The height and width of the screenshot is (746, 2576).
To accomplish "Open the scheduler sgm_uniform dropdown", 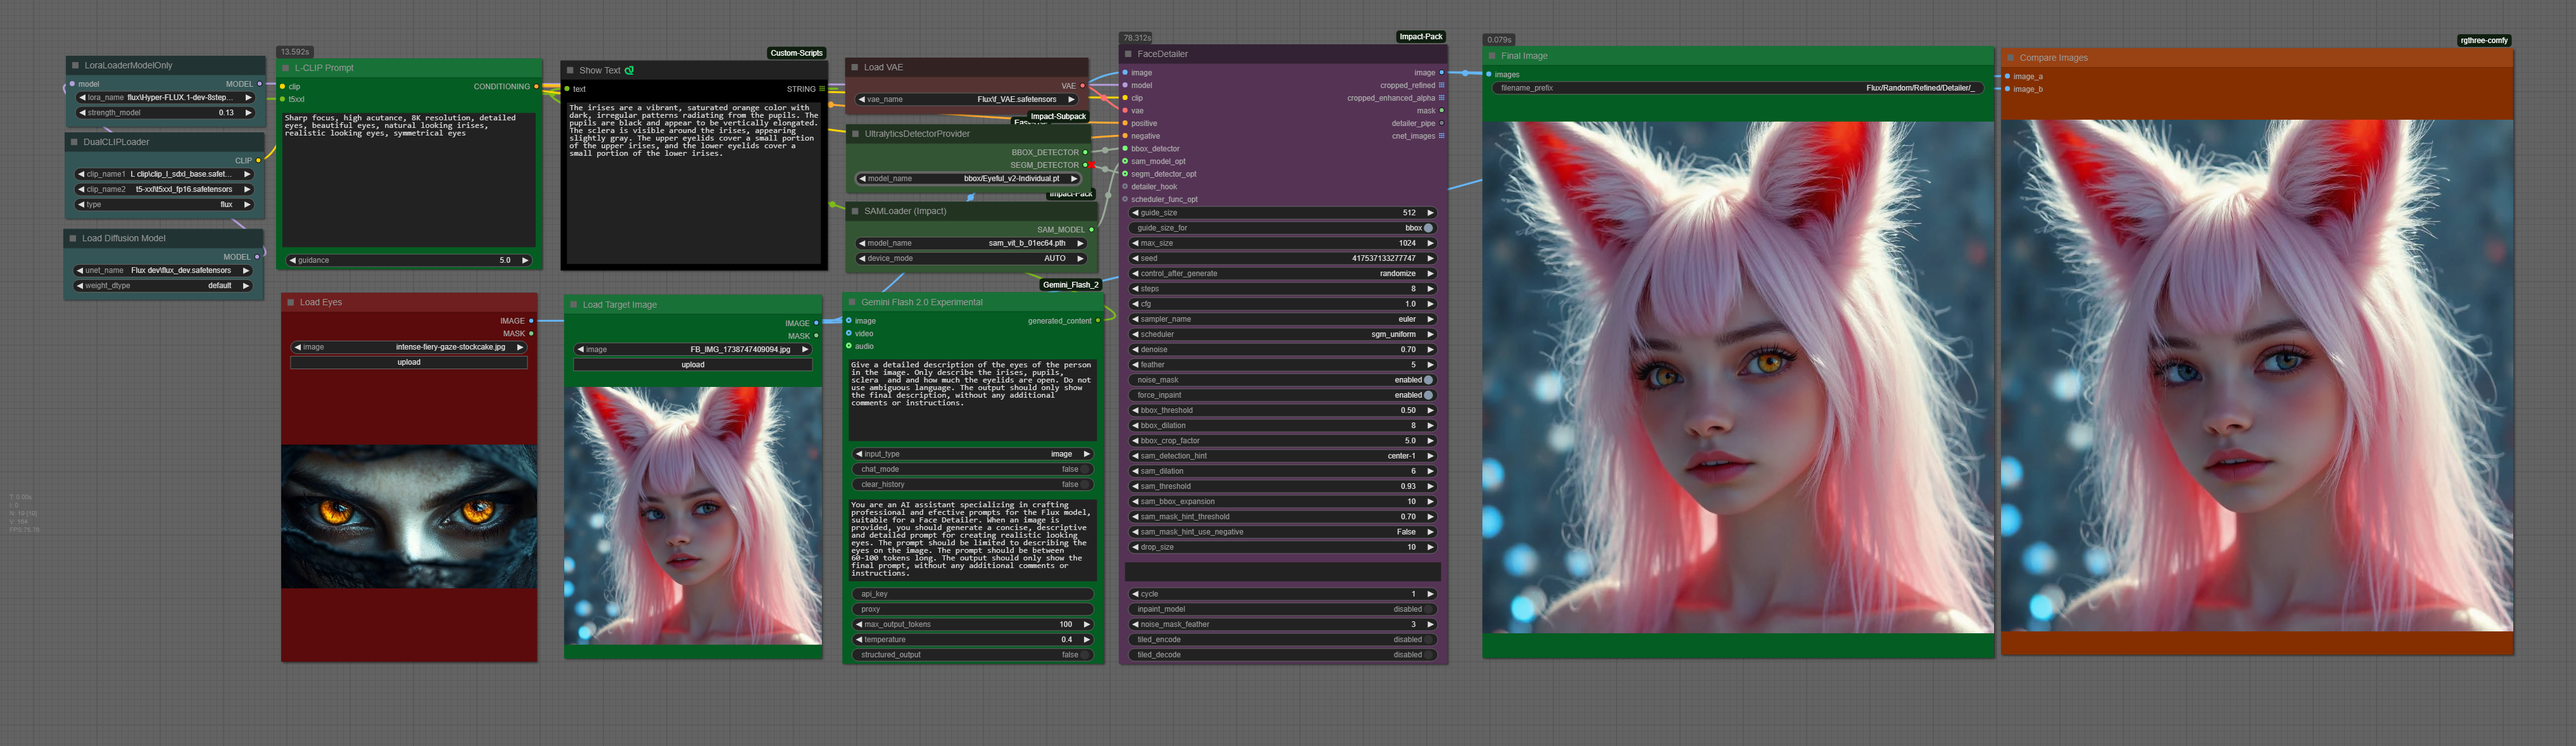I will tap(1283, 334).
